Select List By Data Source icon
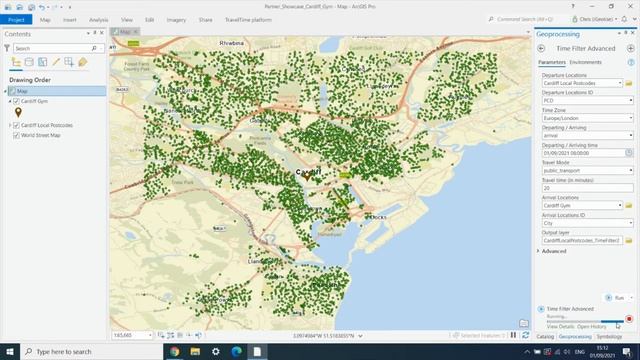The height and width of the screenshot is (360, 640). (29, 62)
